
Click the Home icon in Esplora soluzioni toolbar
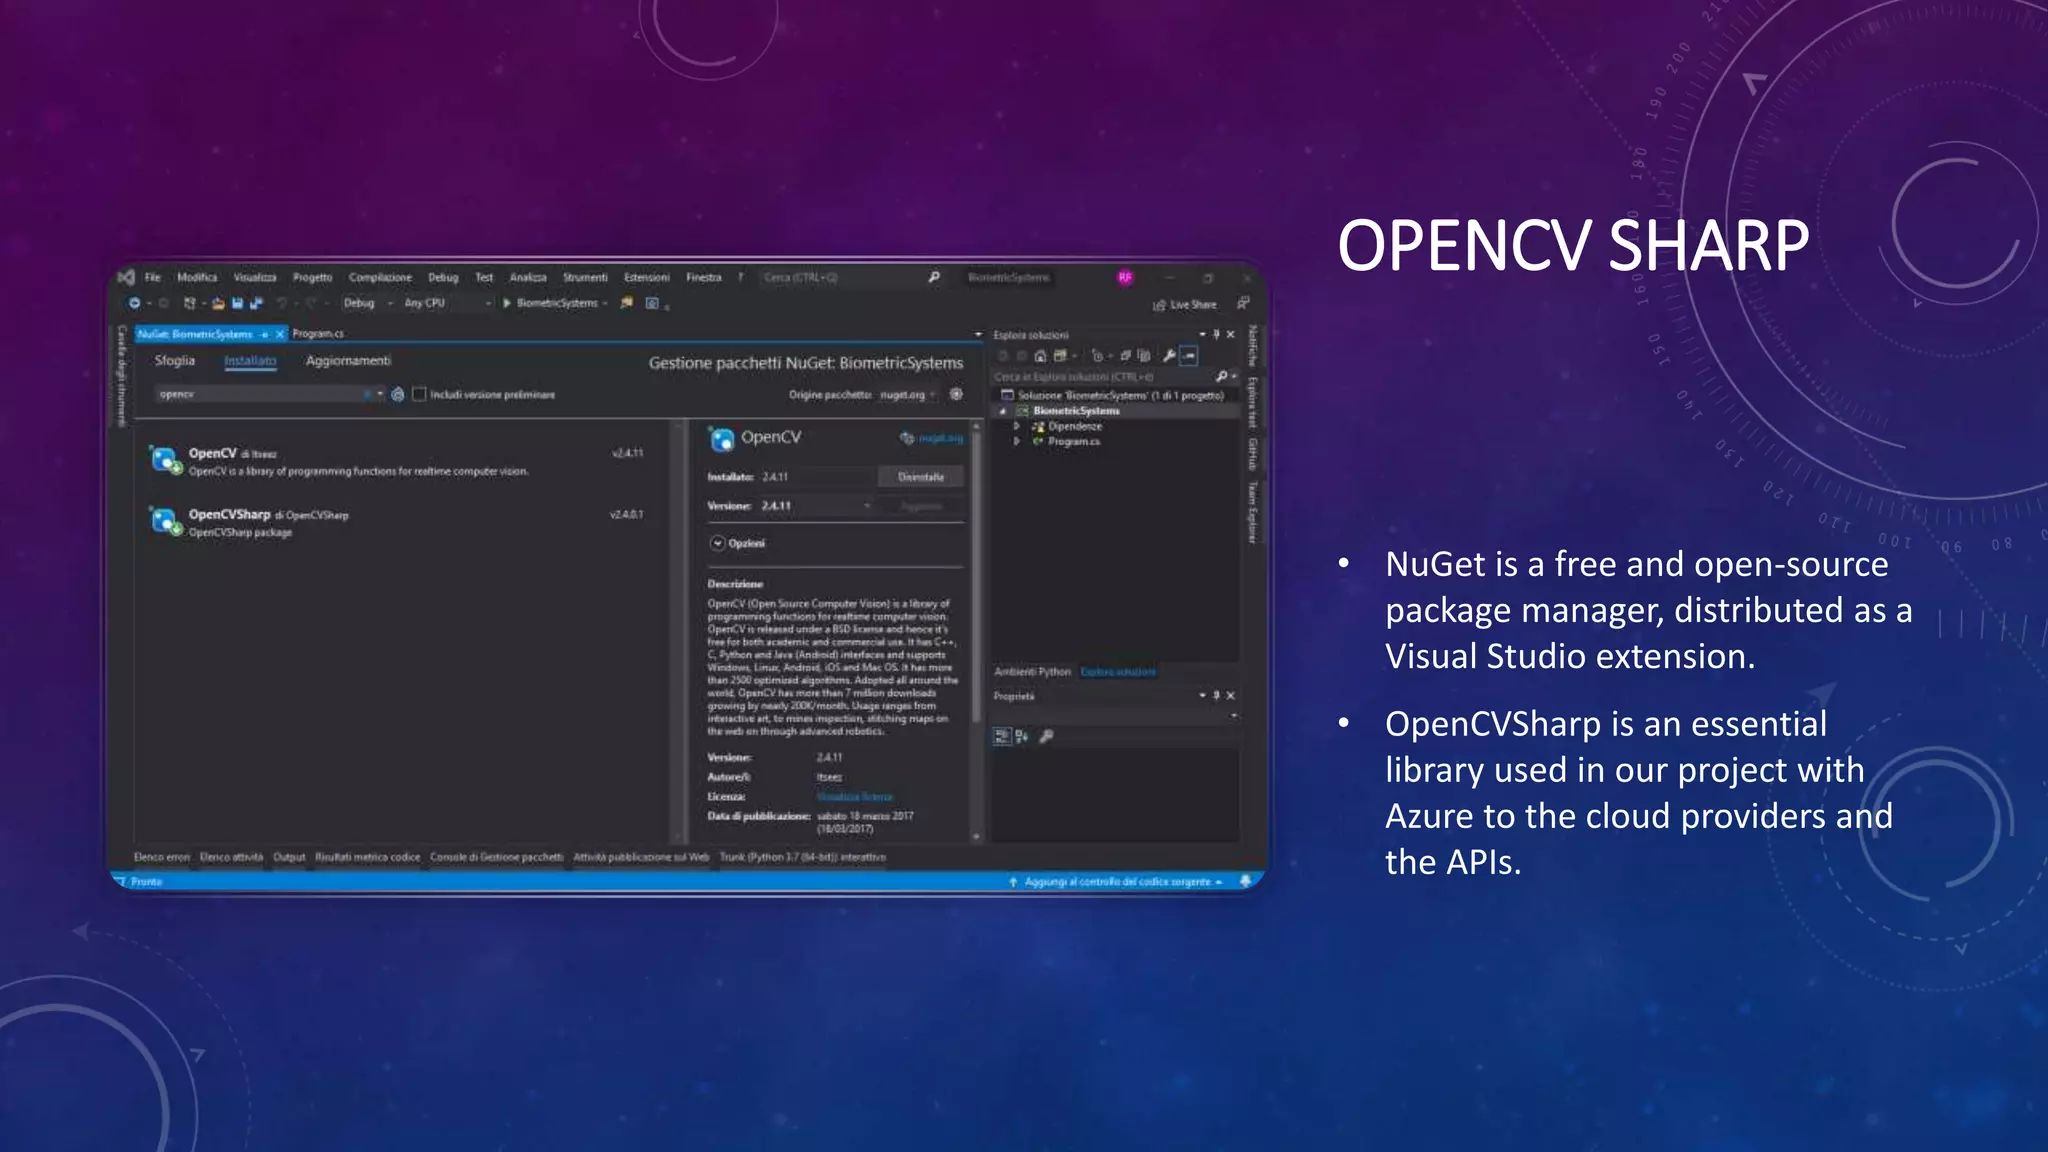coord(1040,355)
